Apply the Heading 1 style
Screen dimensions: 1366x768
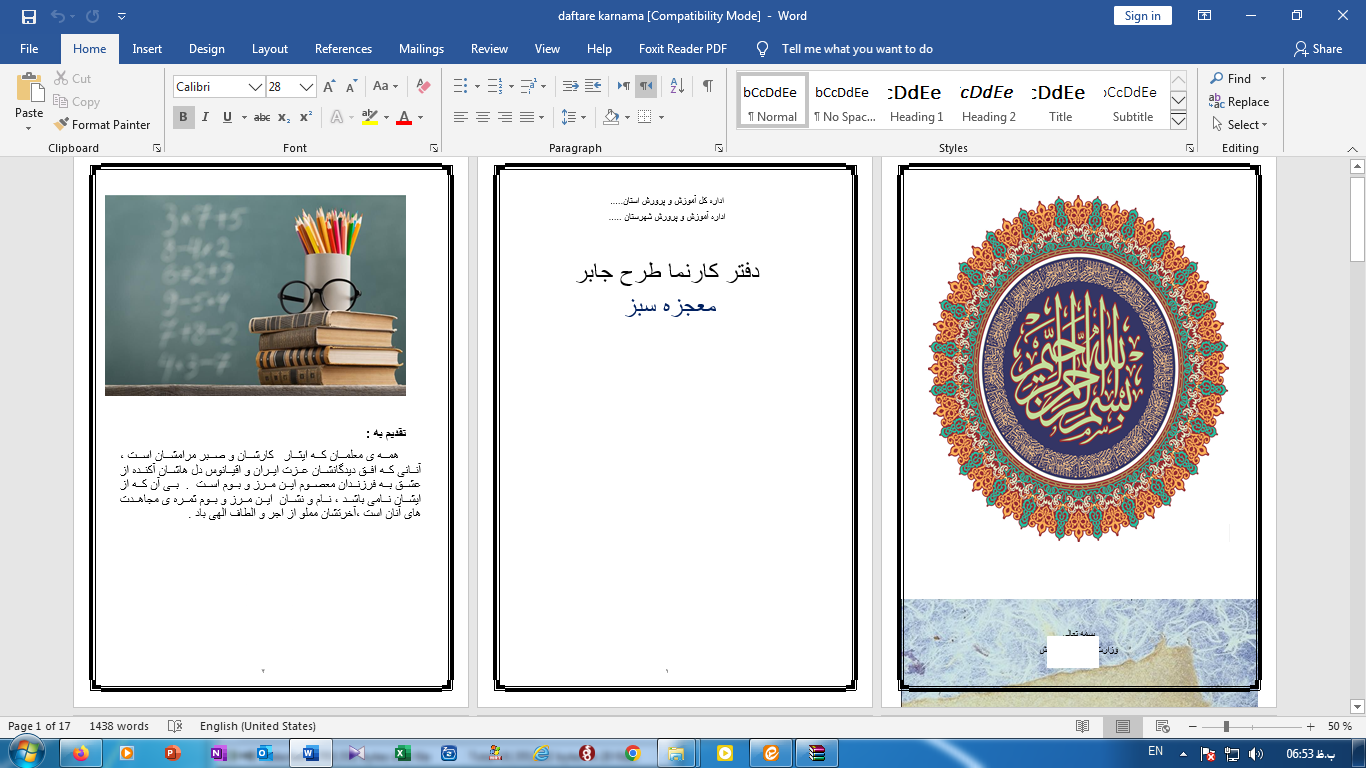916,102
